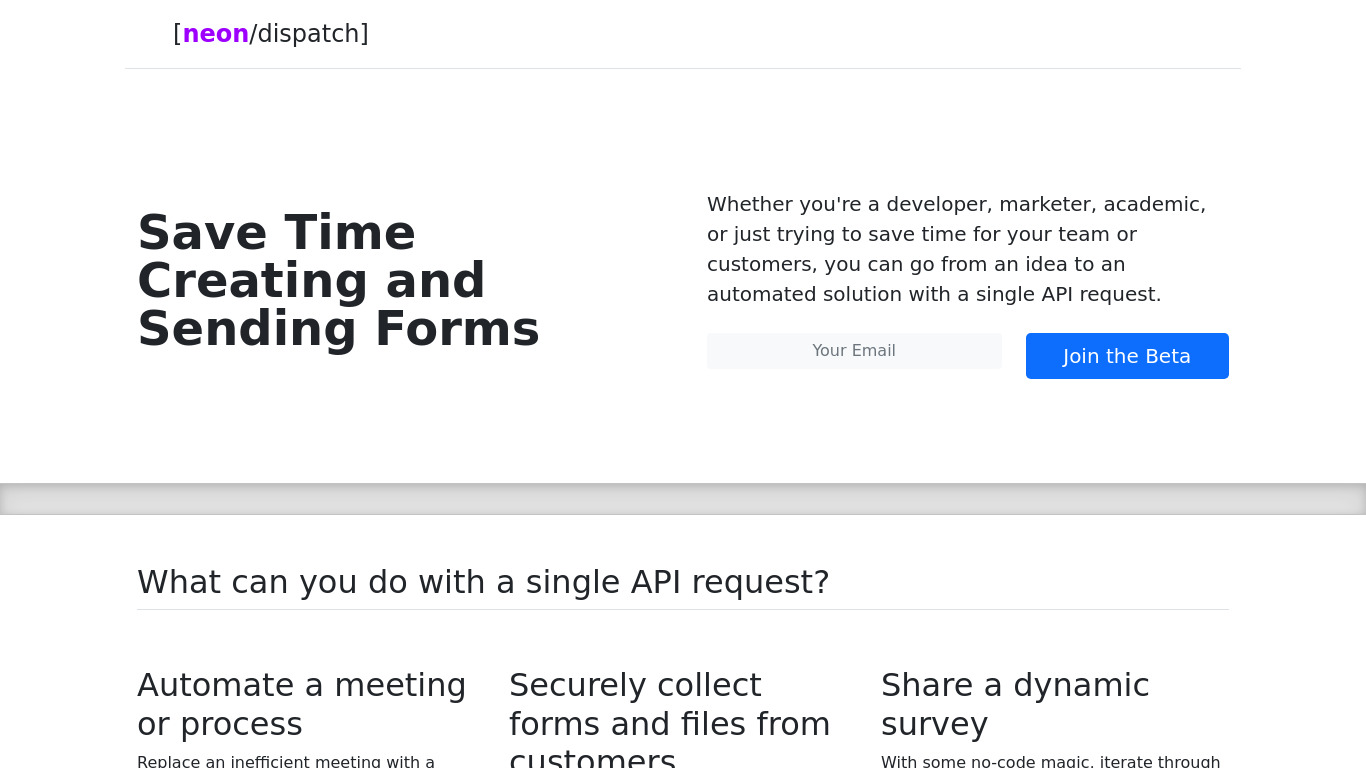This screenshot has width=1366, height=768.
Task: Click the "Replace an inefficient meeting" description text
Action: pyautogui.click(x=286, y=762)
